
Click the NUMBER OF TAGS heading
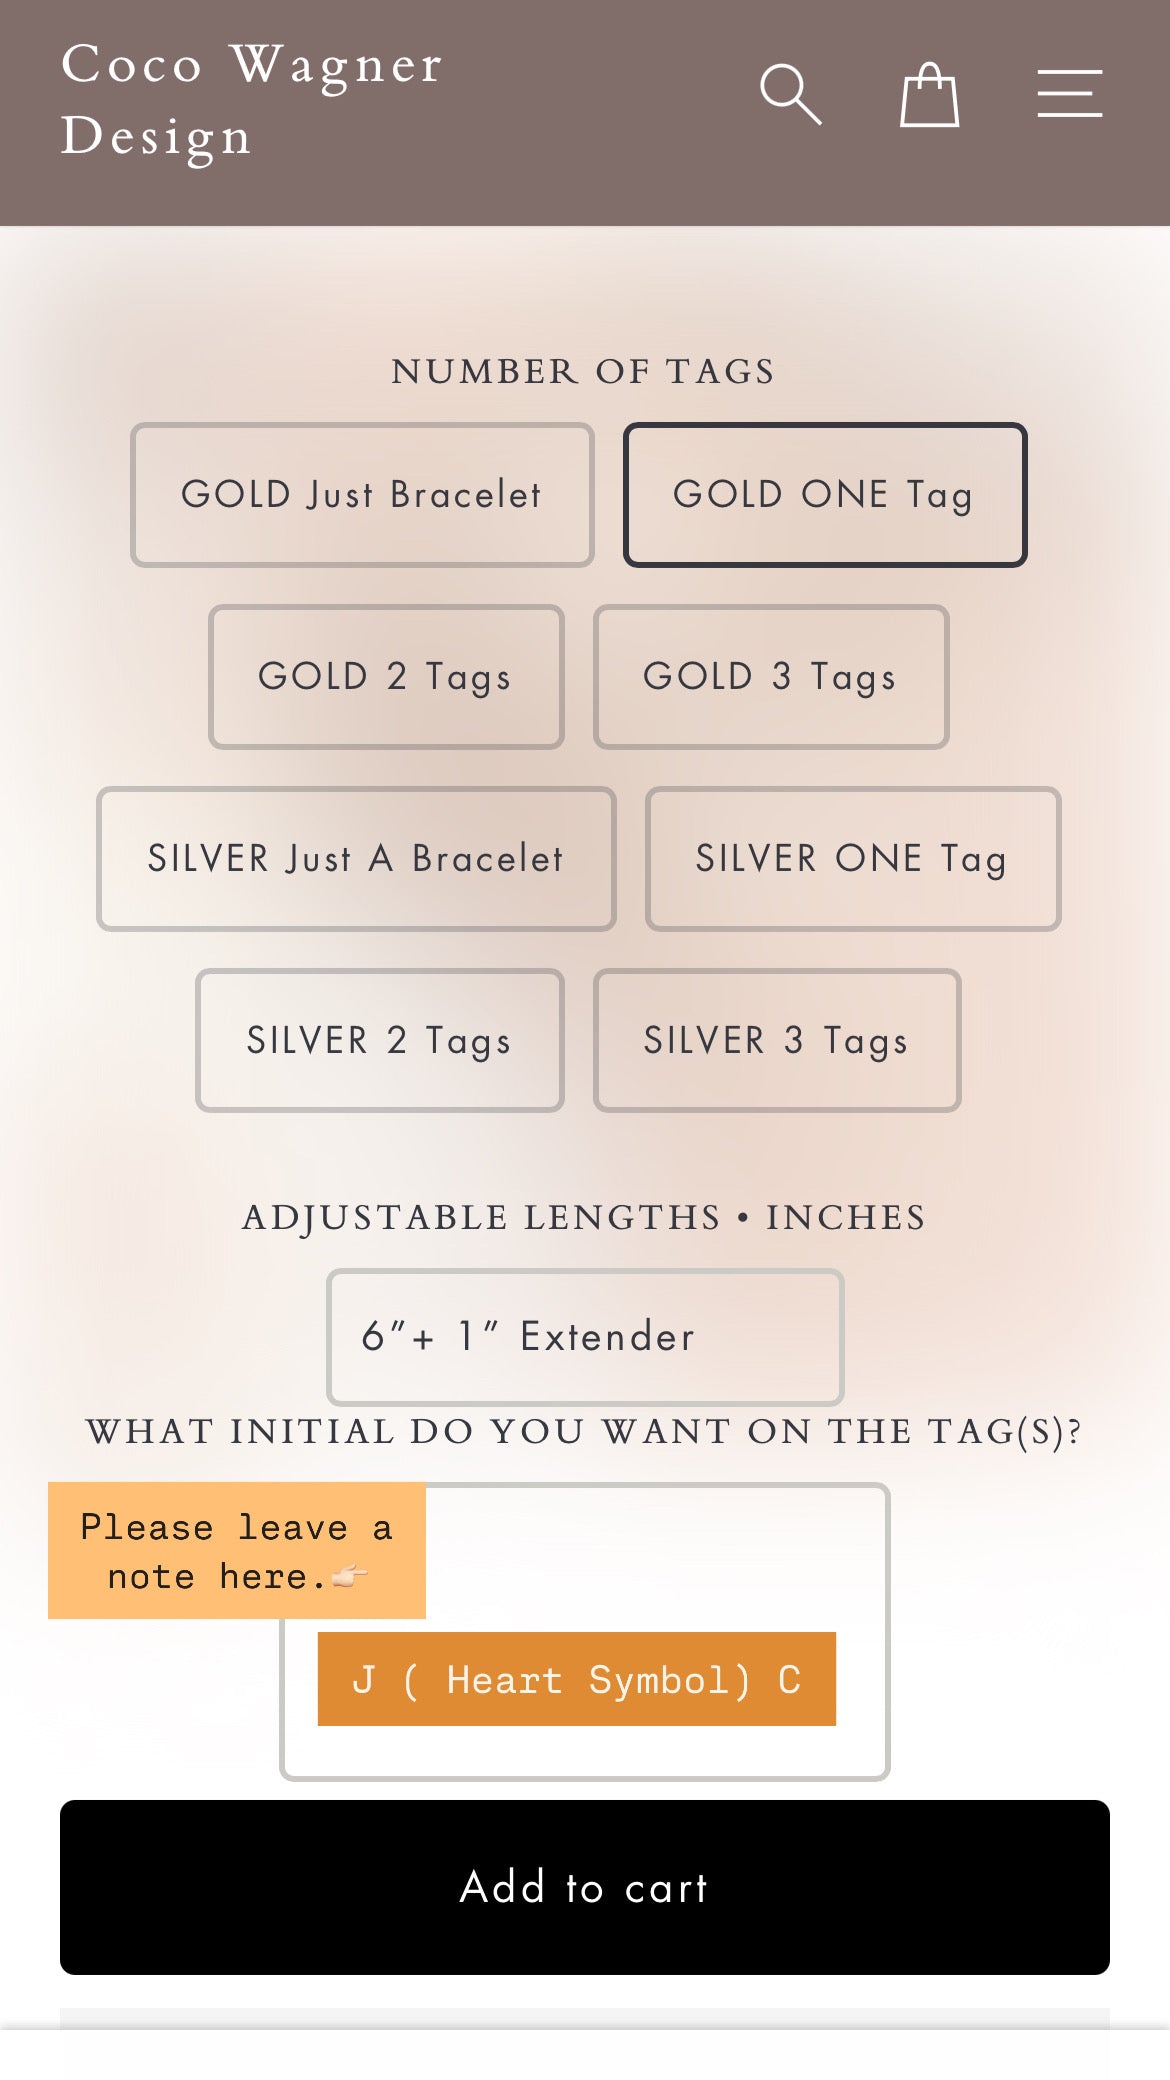584,372
